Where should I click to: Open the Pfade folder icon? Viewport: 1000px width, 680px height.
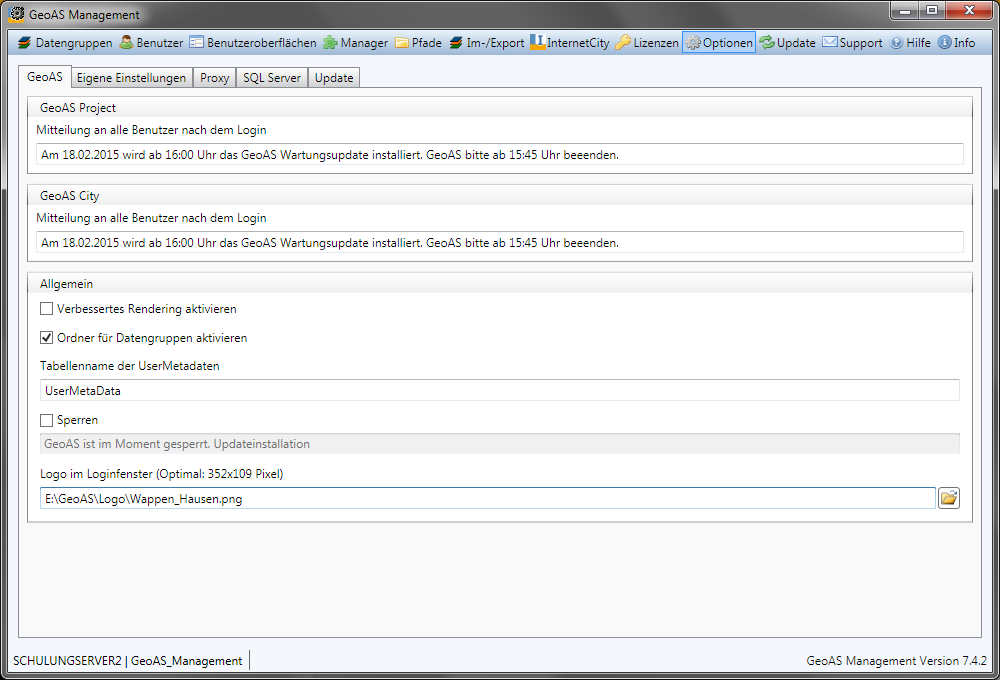(x=402, y=43)
